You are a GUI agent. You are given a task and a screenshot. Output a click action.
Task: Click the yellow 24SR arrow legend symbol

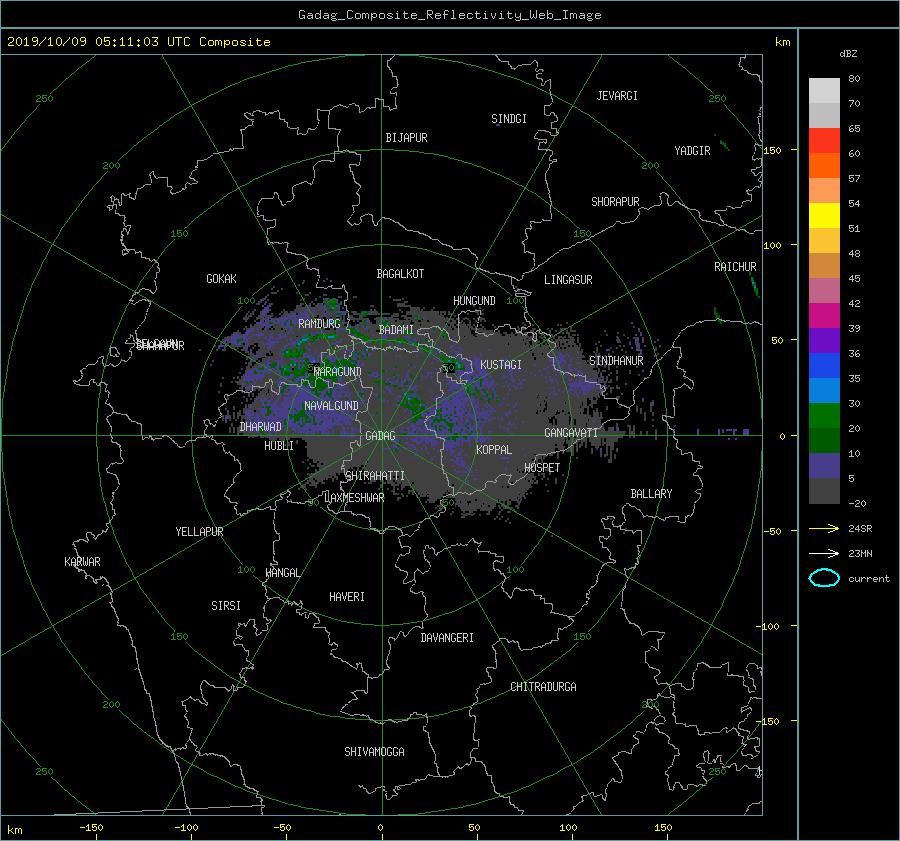[x=824, y=528]
